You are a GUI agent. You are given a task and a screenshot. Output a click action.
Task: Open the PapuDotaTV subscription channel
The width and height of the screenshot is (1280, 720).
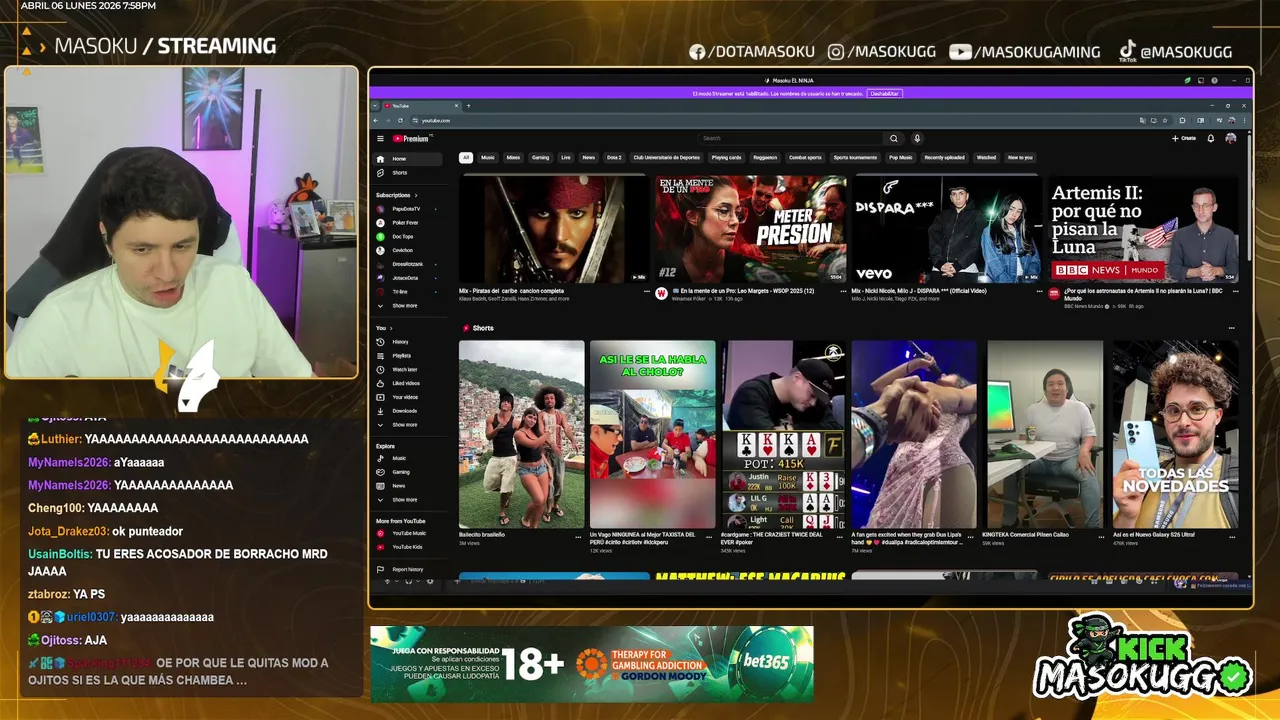(408, 209)
